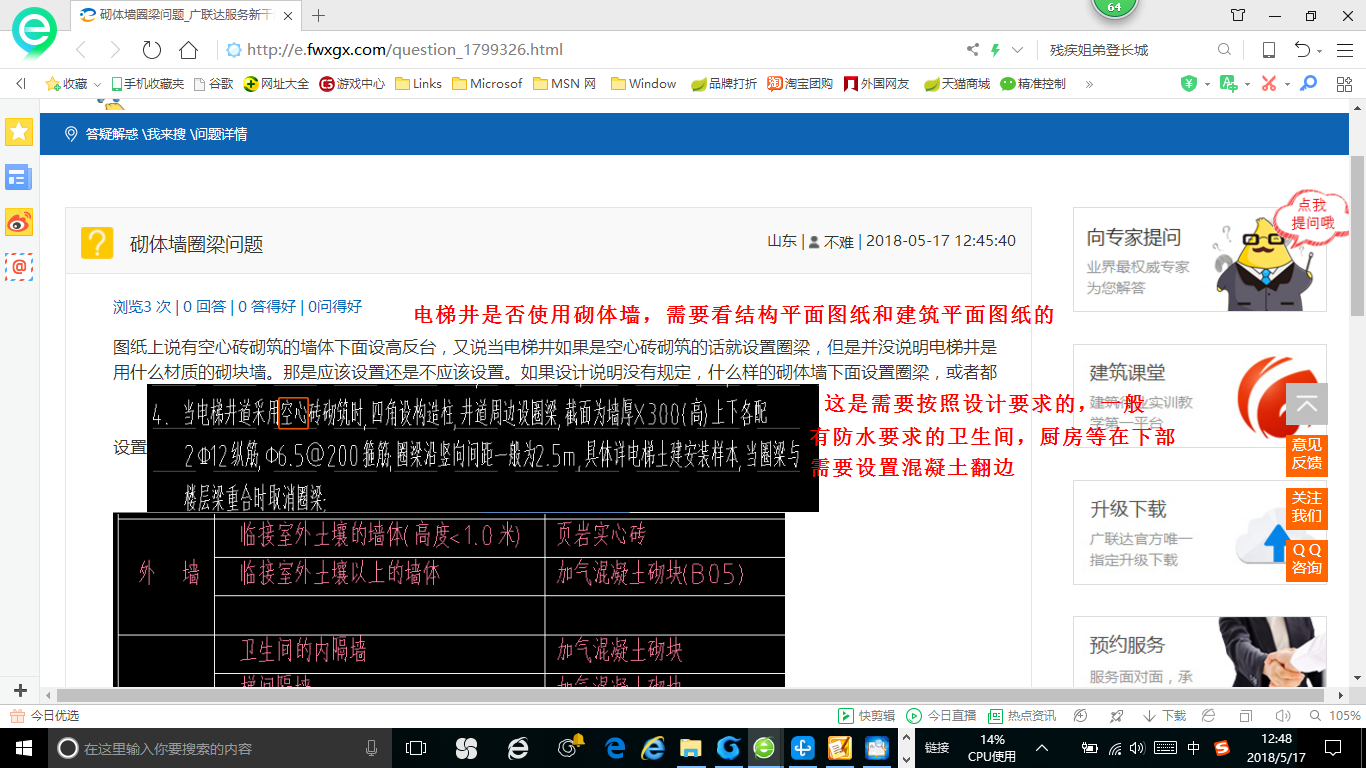
Task: Open the Microsof bookmark folder
Action: click(x=487, y=84)
